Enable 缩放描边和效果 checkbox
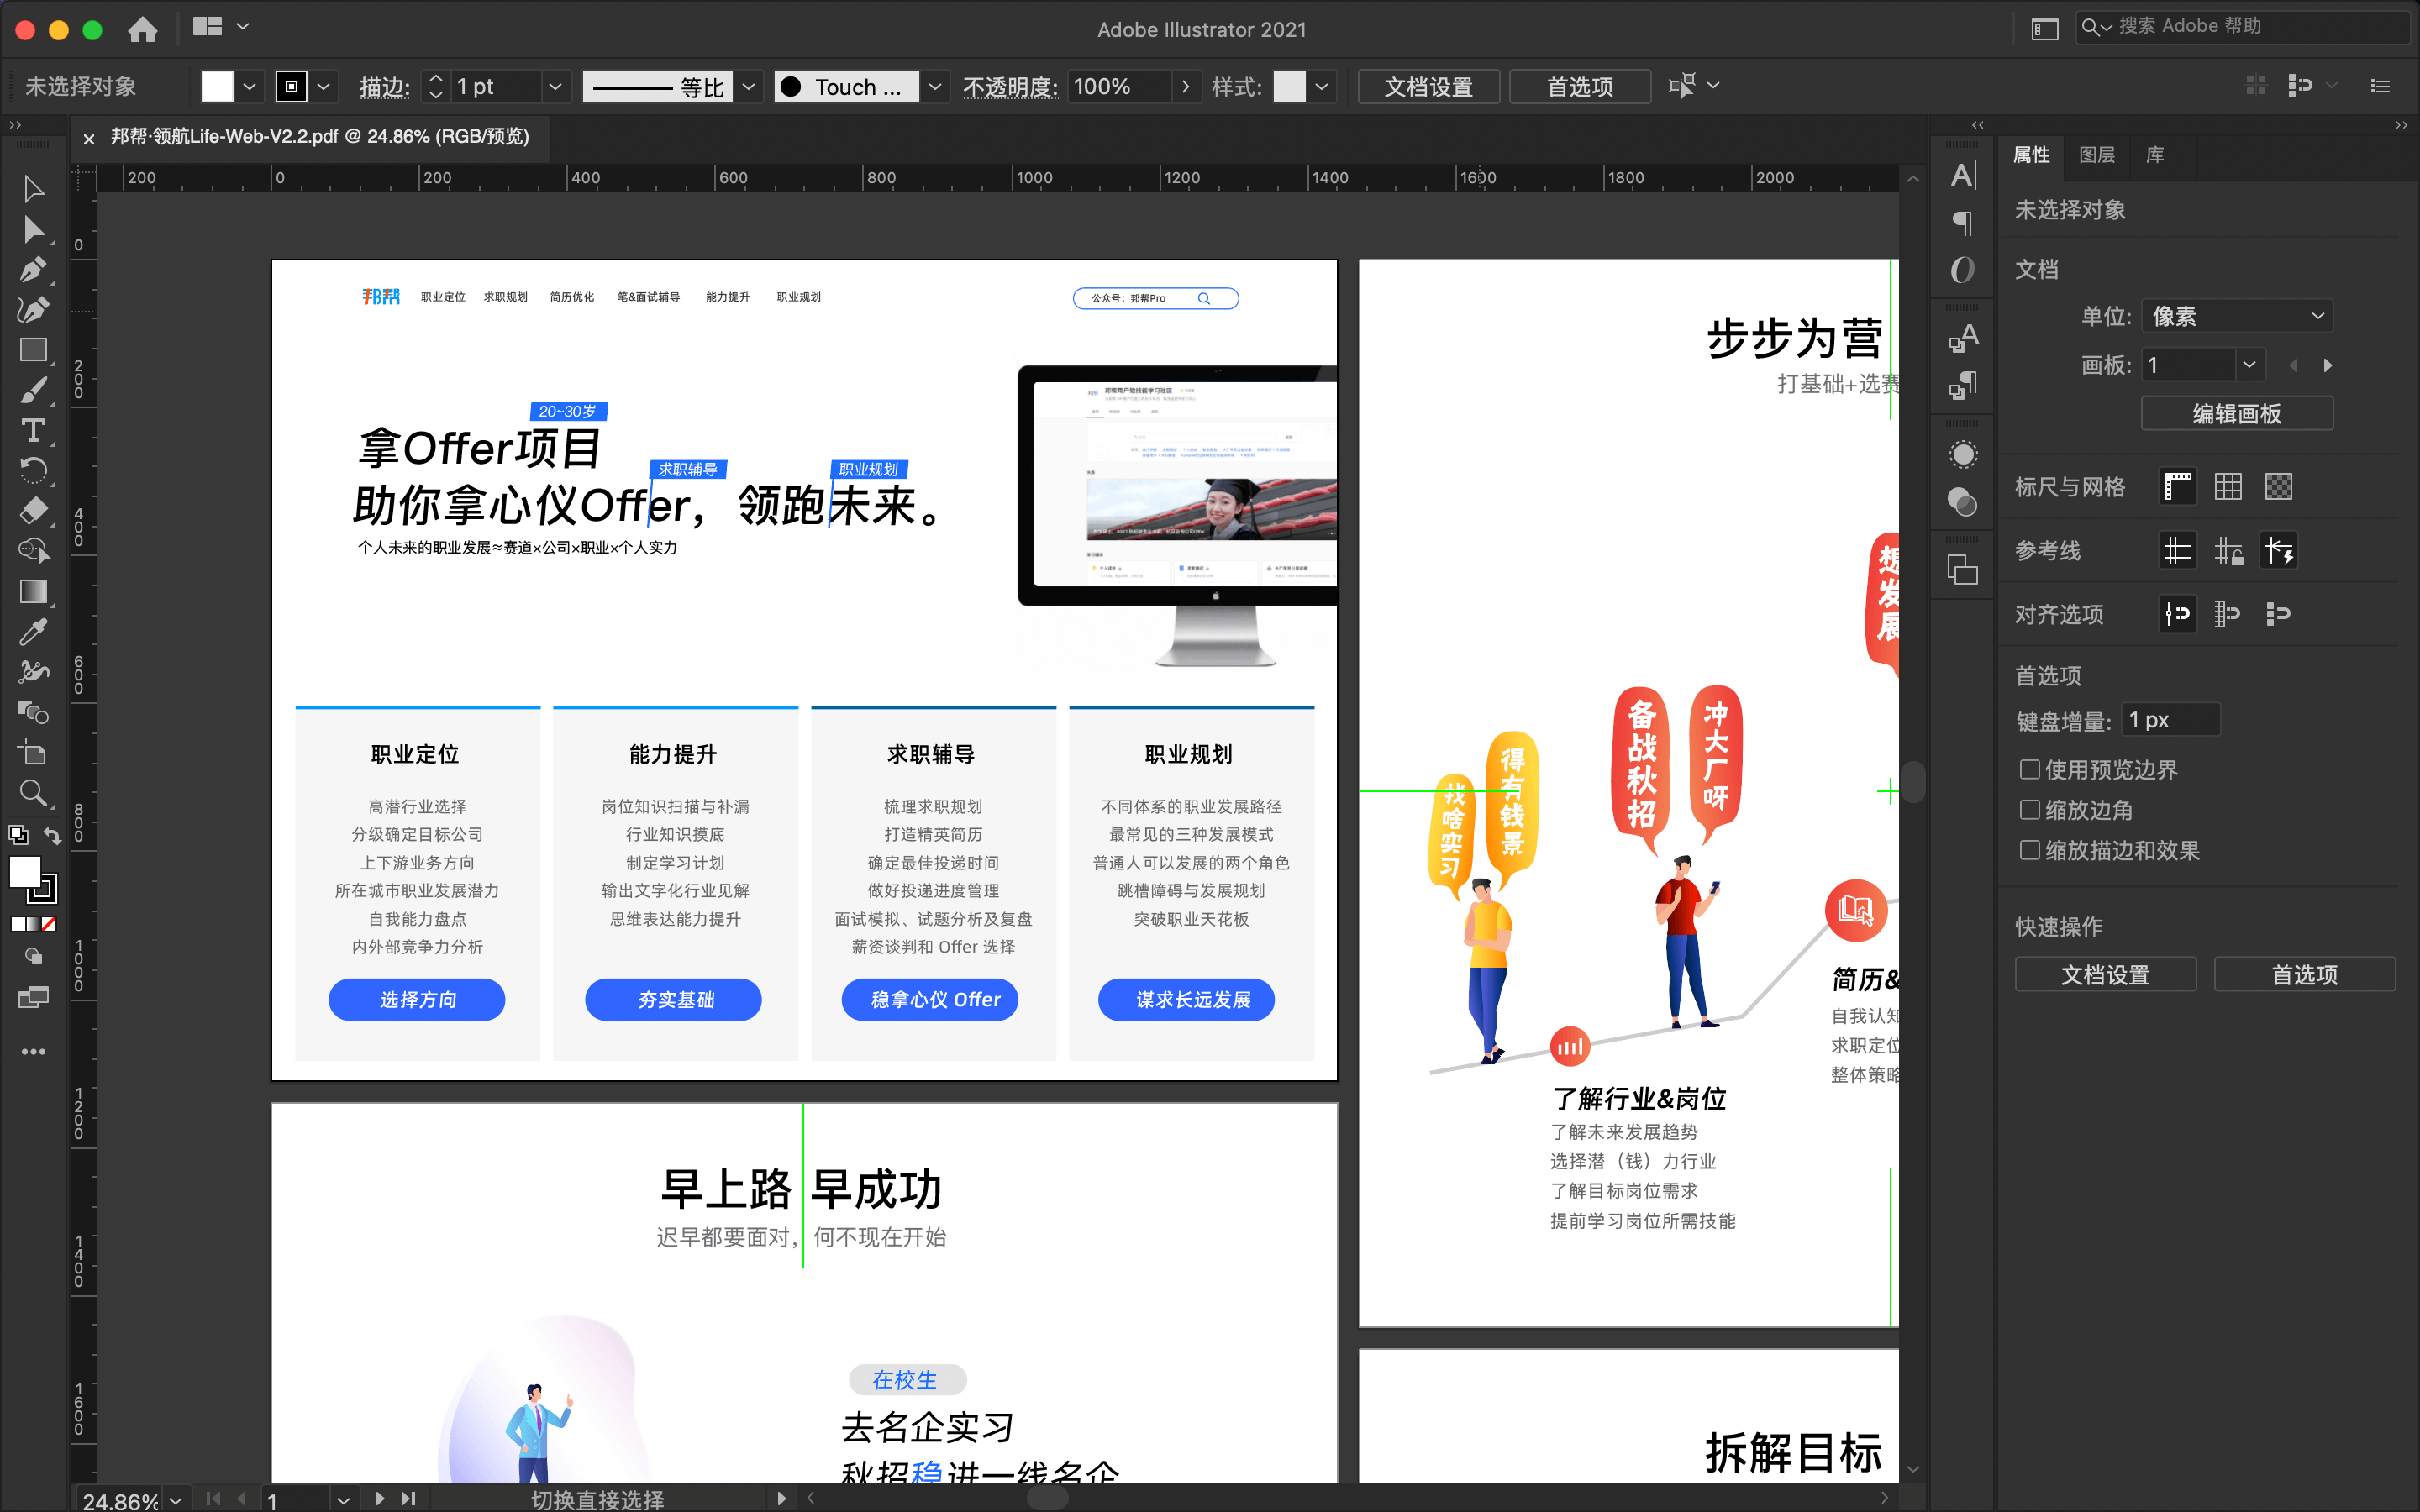 (2029, 850)
